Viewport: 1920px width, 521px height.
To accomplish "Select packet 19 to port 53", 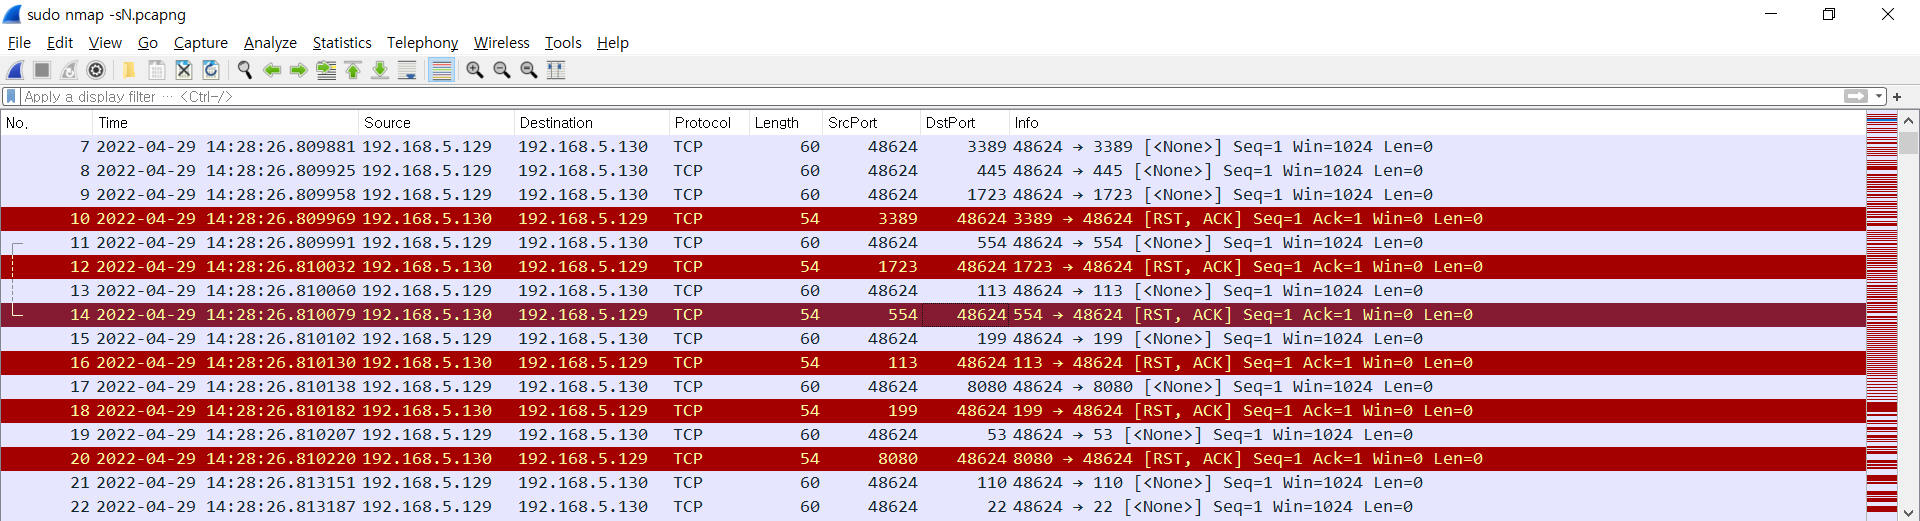I will click(933, 435).
